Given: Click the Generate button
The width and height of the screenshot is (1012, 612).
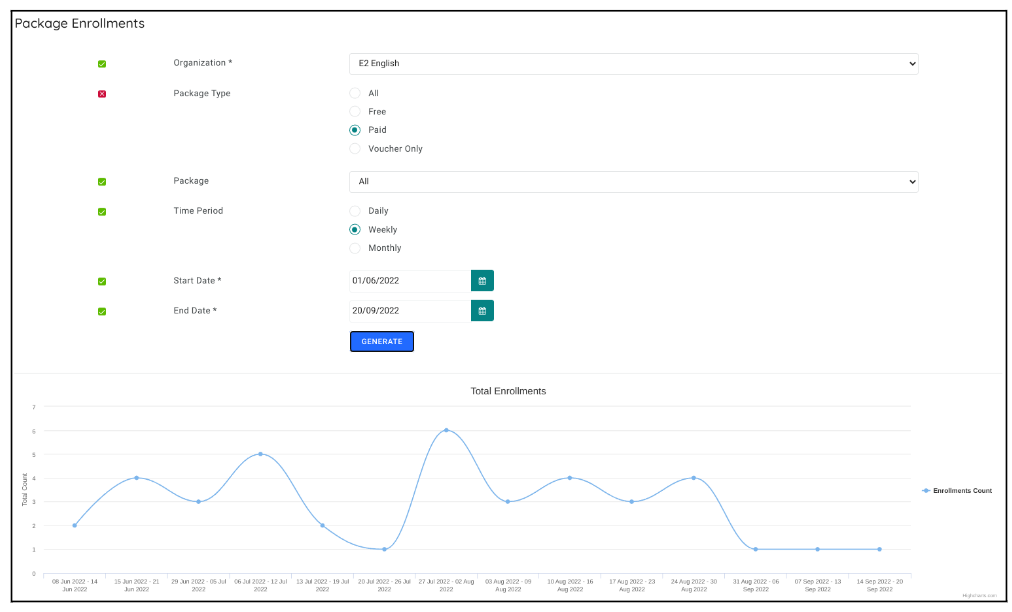Looking at the screenshot, I should pos(381,341).
